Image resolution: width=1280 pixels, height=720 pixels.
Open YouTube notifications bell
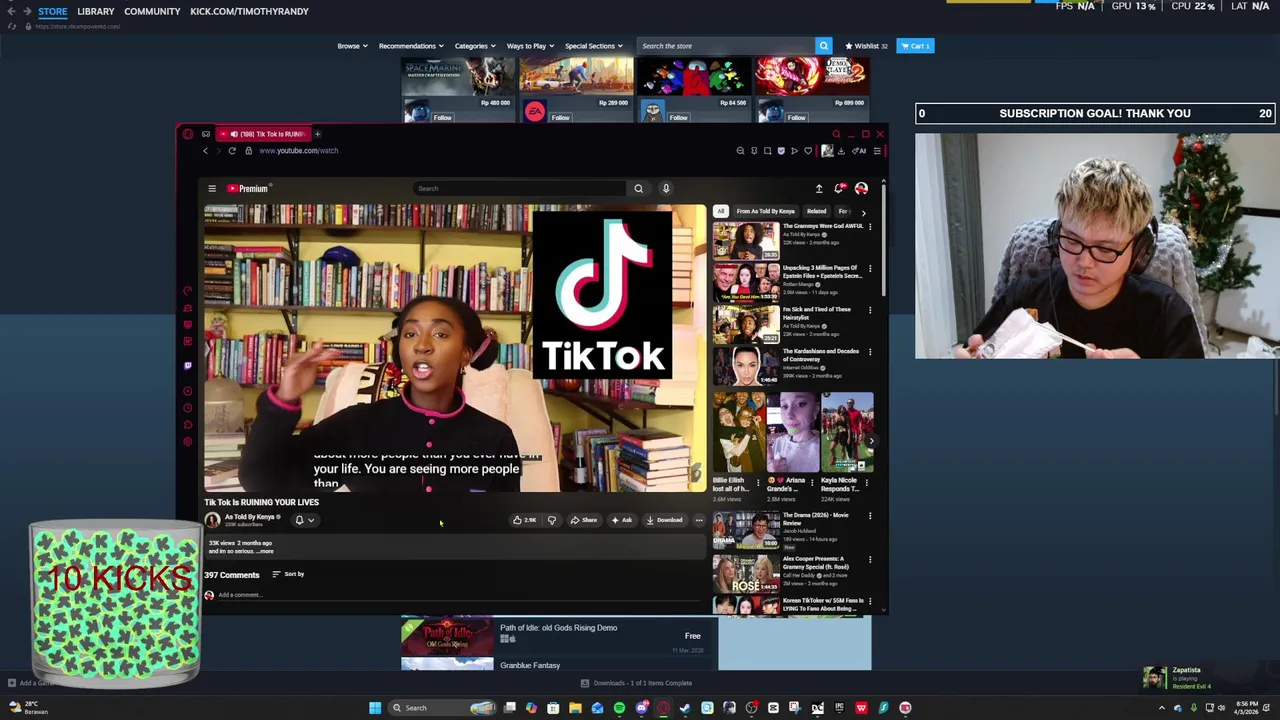[x=840, y=188]
